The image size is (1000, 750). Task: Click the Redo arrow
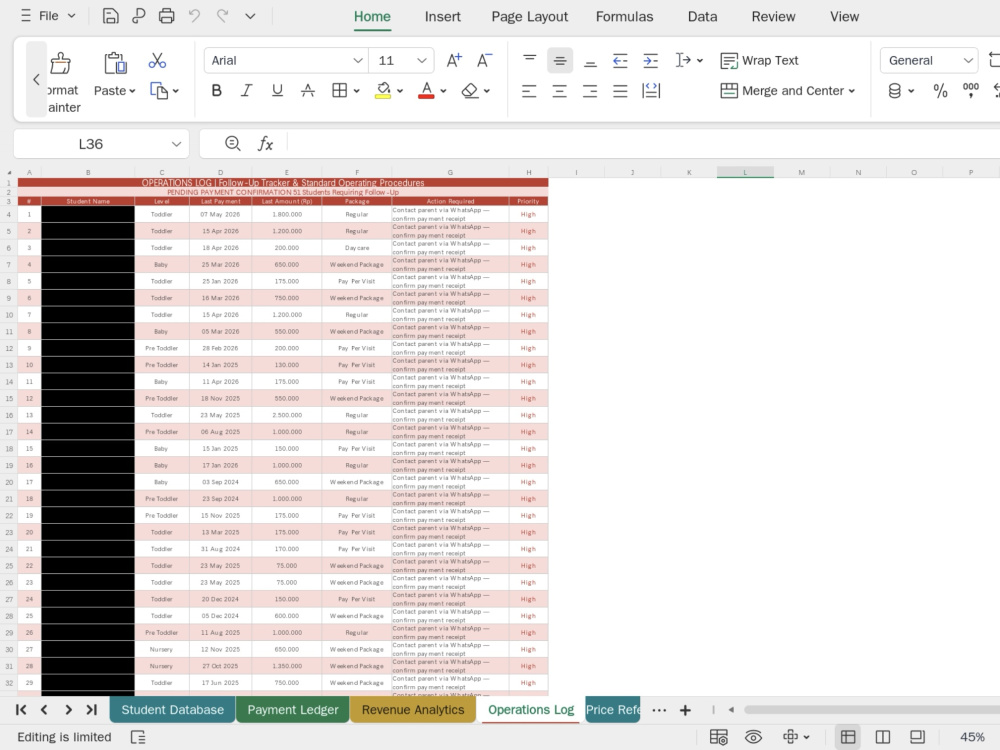click(222, 16)
